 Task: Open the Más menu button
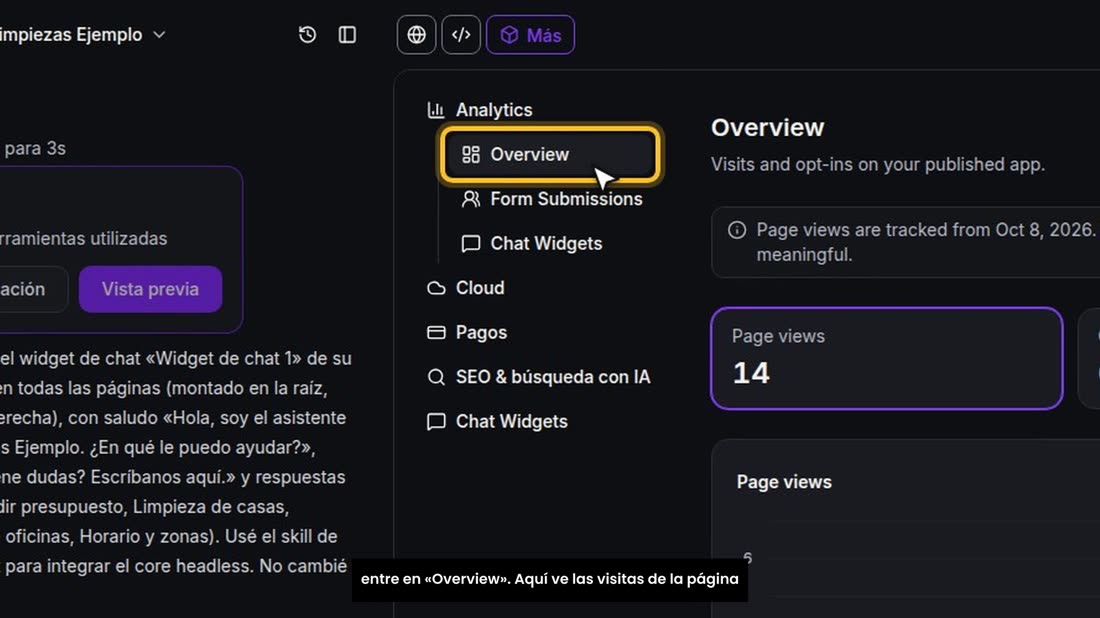pyautogui.click(x=530, y=34)
